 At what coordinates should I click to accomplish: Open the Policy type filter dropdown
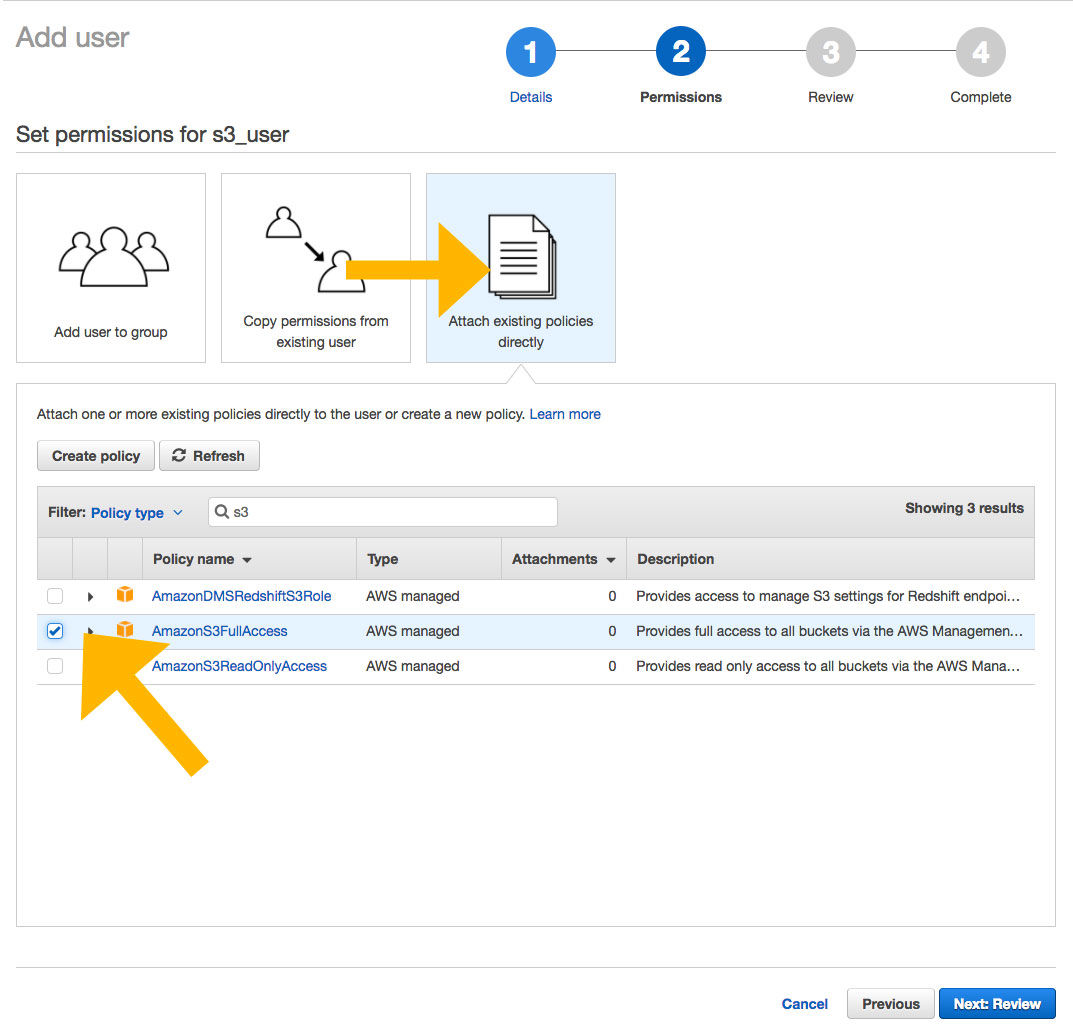[x=137, y=513]
